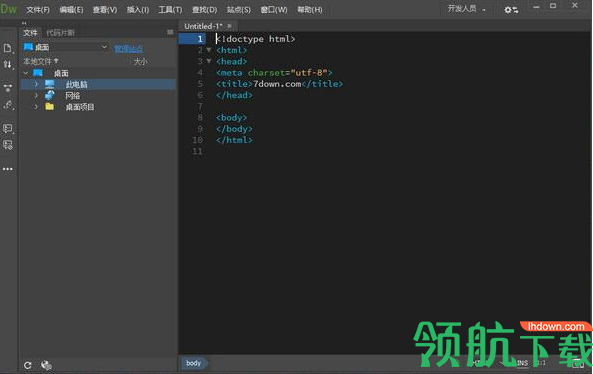
Task: Select the 网络 tree row
Action: point(98,95)
